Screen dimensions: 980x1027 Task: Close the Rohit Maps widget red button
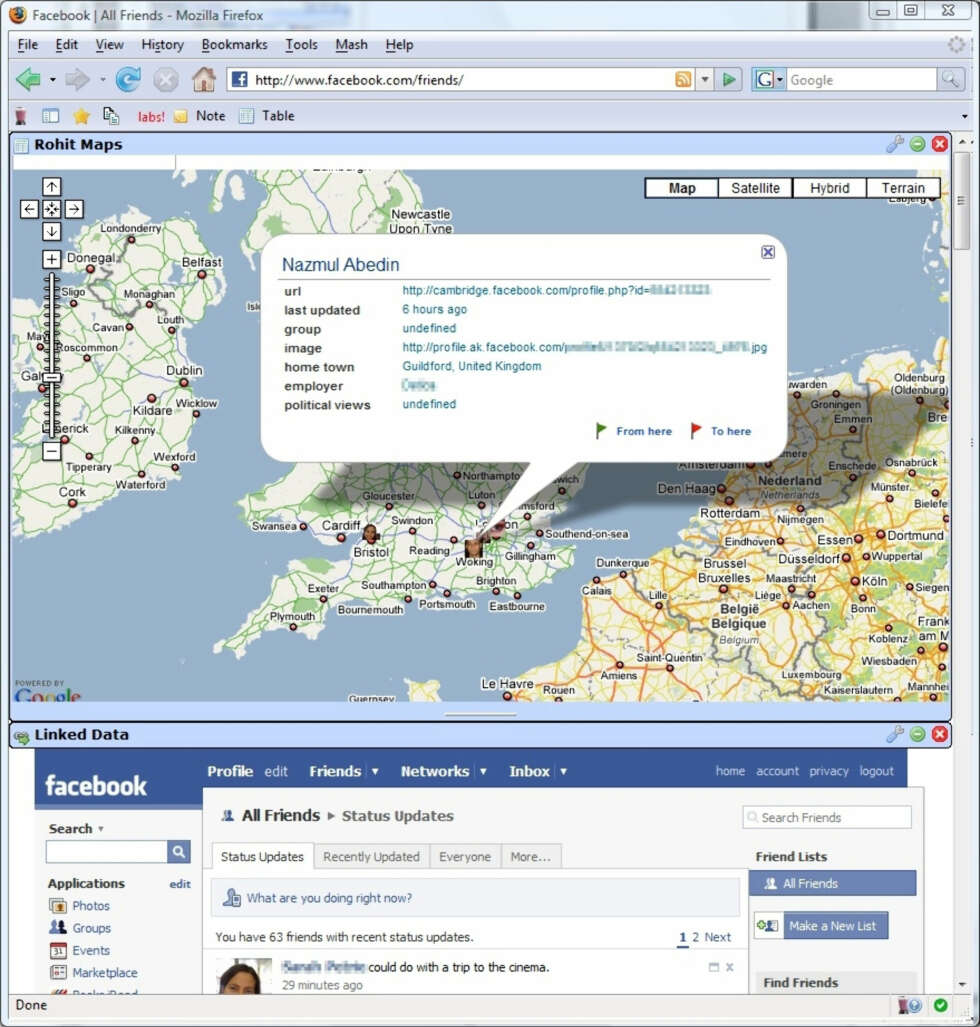939,144
